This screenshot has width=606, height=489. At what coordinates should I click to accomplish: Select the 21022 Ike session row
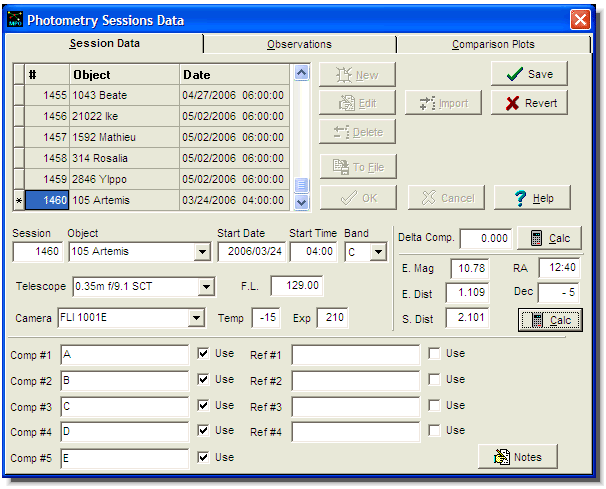pyautogui.click(x=152, y=116)
